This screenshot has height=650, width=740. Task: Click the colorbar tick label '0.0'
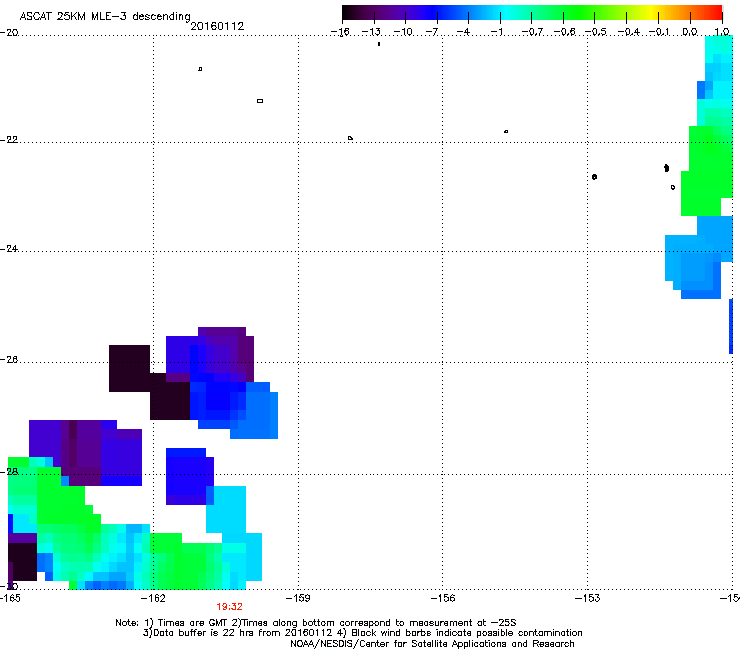pos(690,32)
